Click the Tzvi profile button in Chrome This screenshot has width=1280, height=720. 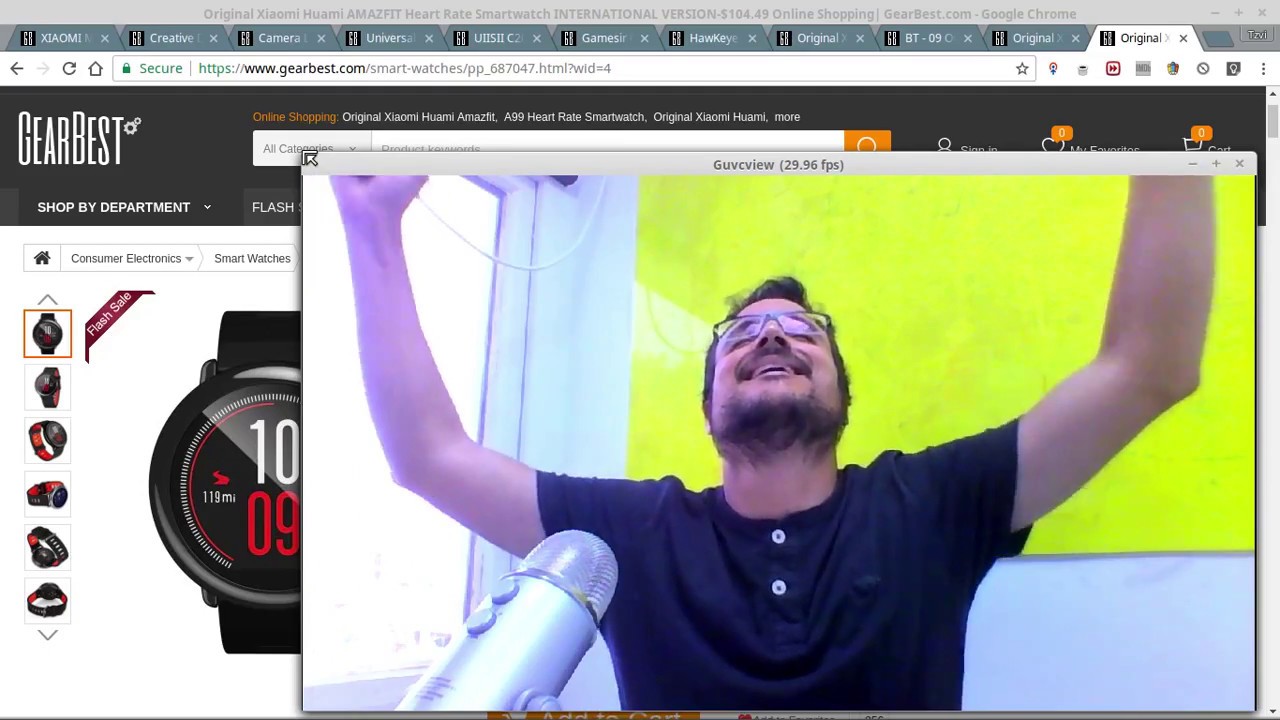tap(1257, 36)
